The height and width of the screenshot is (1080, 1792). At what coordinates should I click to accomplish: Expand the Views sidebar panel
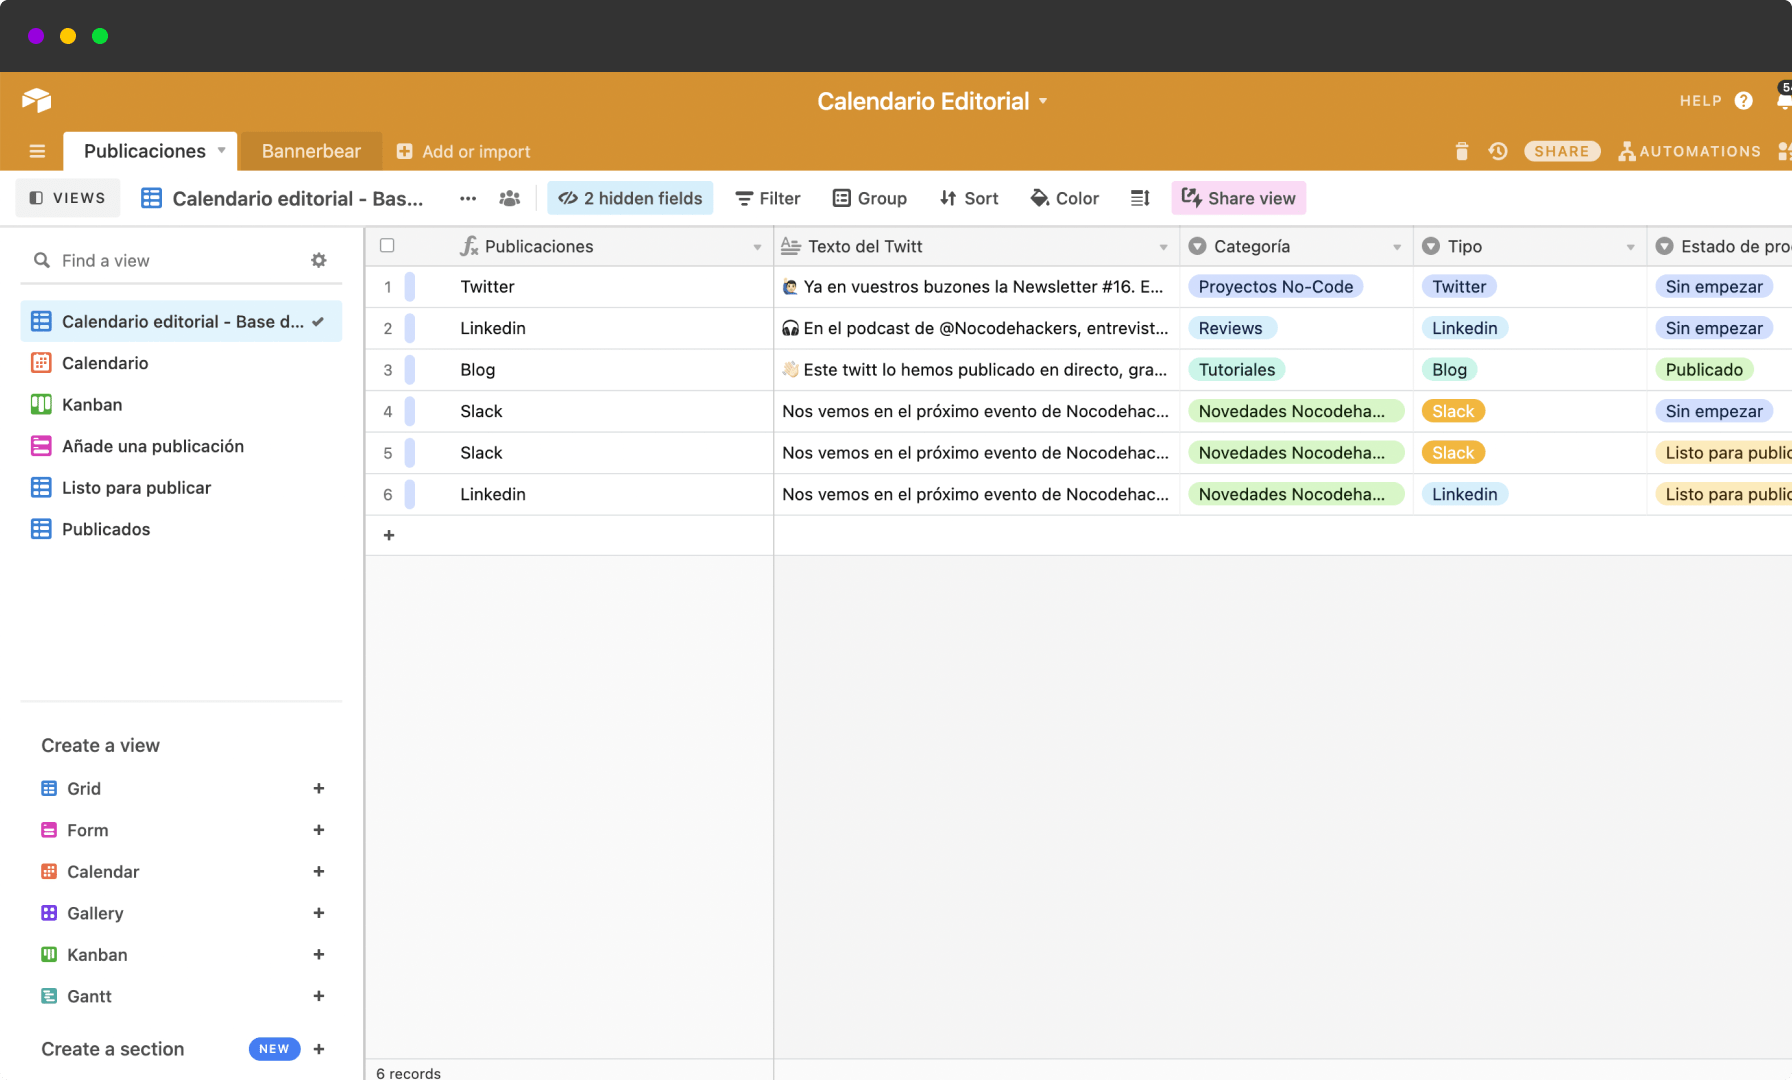coord(67,197)
